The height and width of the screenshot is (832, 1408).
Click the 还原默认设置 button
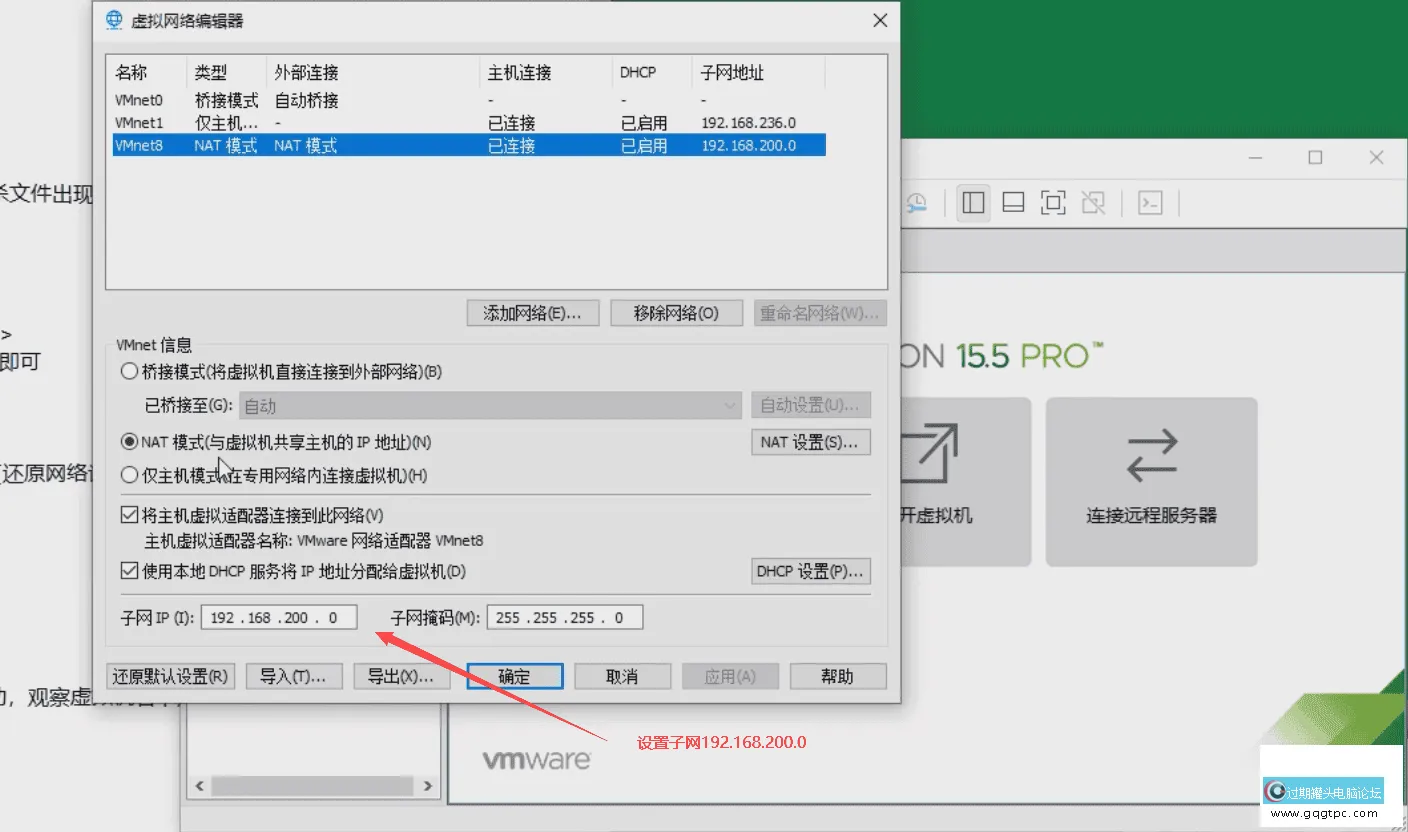(170, 676)
